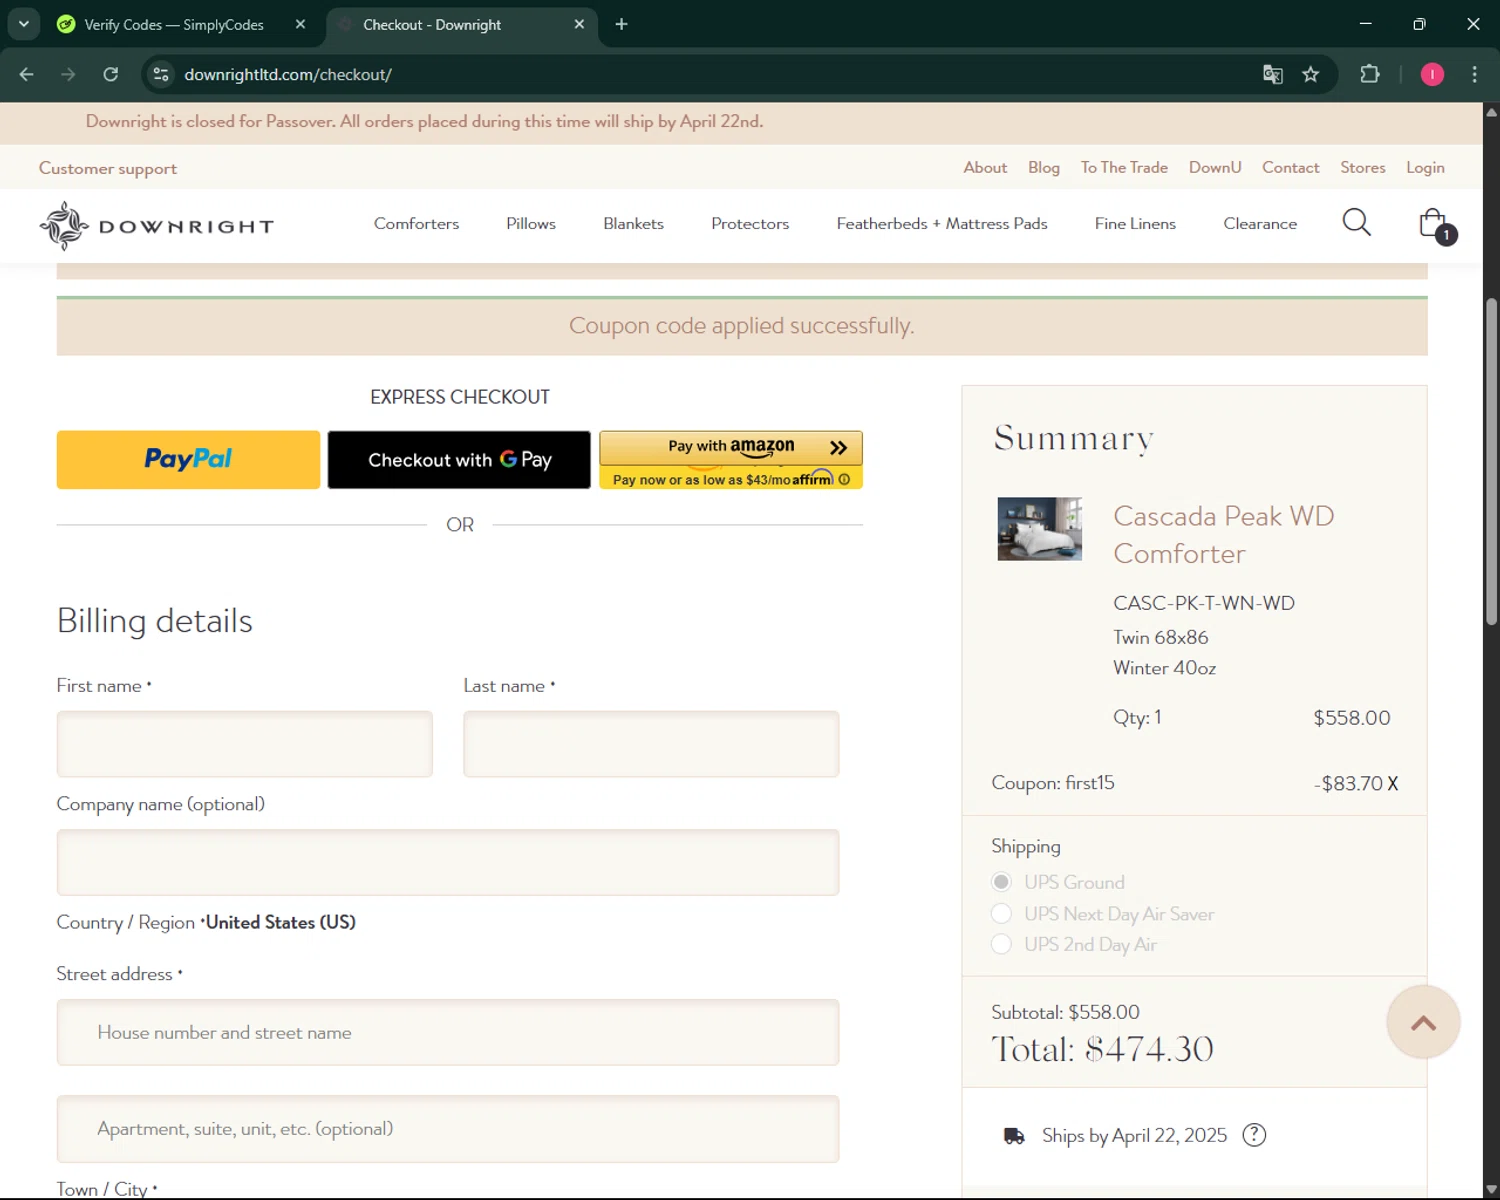Click the browser back arrow
Image resolution: width=1500 pixels, height=1200 pixels.
click(27, 74)
